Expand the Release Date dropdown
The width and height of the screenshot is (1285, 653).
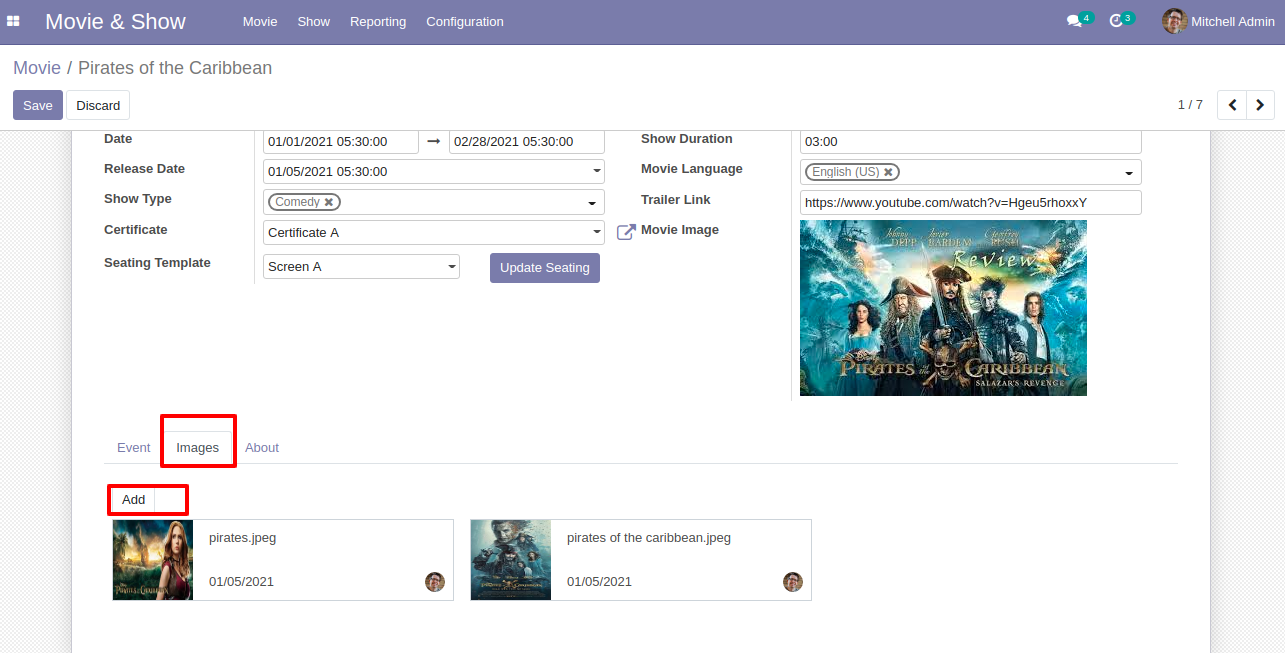point(597,172)
